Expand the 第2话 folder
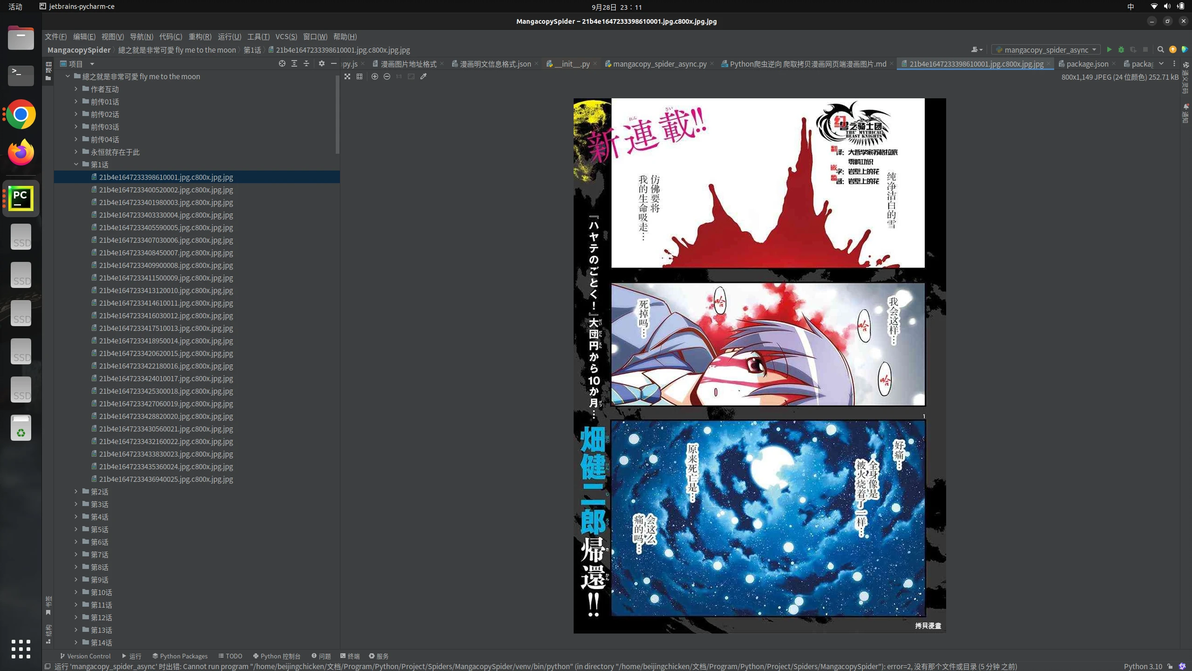This screenshot has height=671, width=1192. point(77,492)
